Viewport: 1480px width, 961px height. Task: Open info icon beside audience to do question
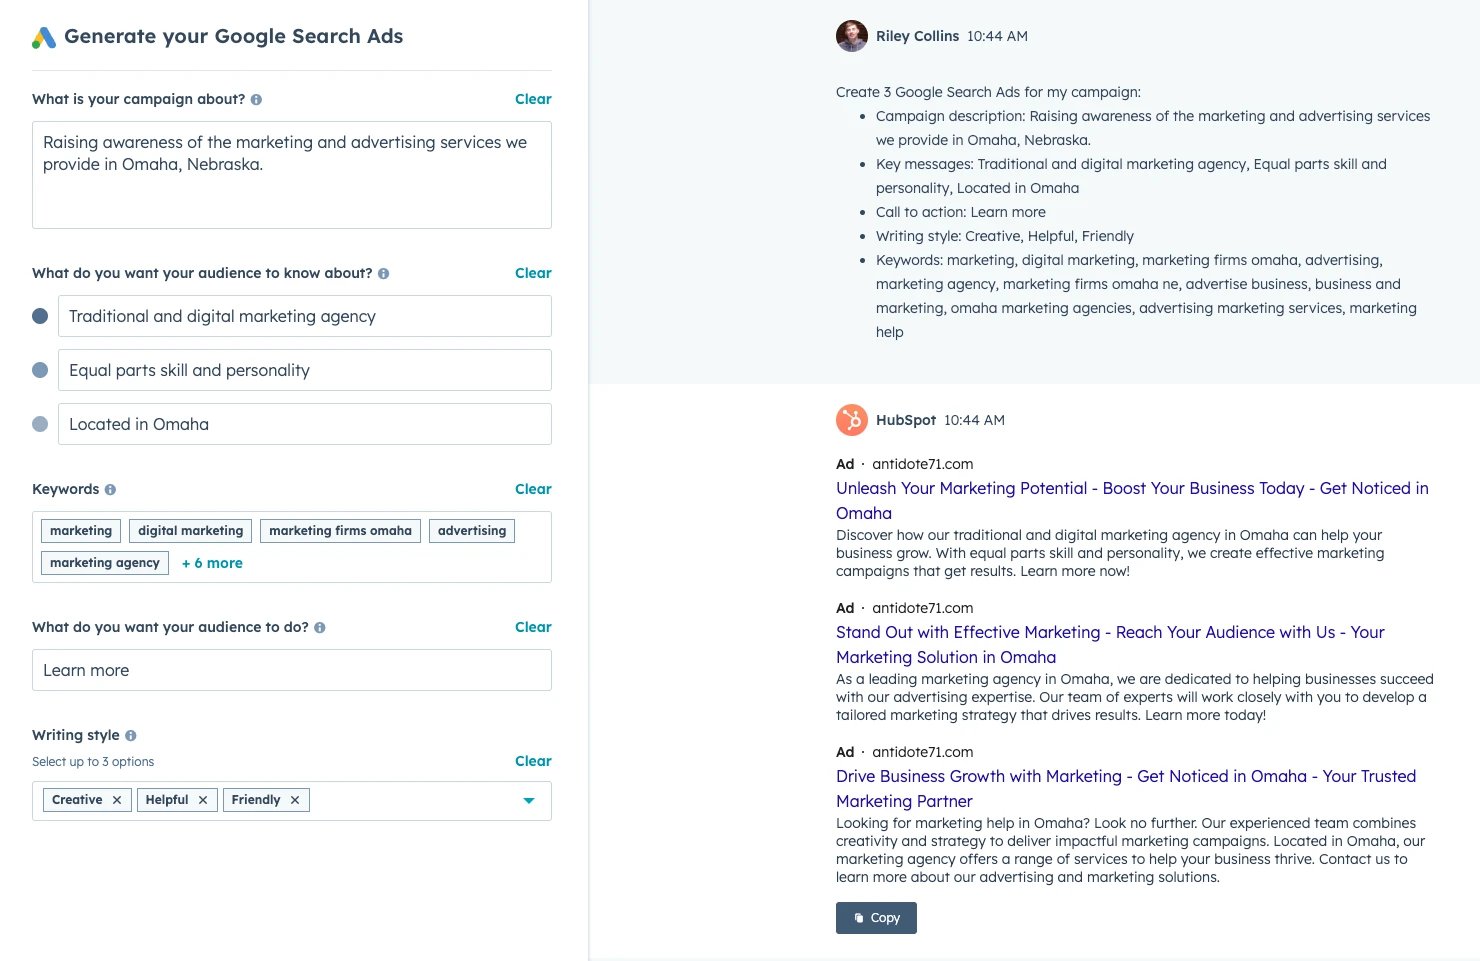click(320, 627)
